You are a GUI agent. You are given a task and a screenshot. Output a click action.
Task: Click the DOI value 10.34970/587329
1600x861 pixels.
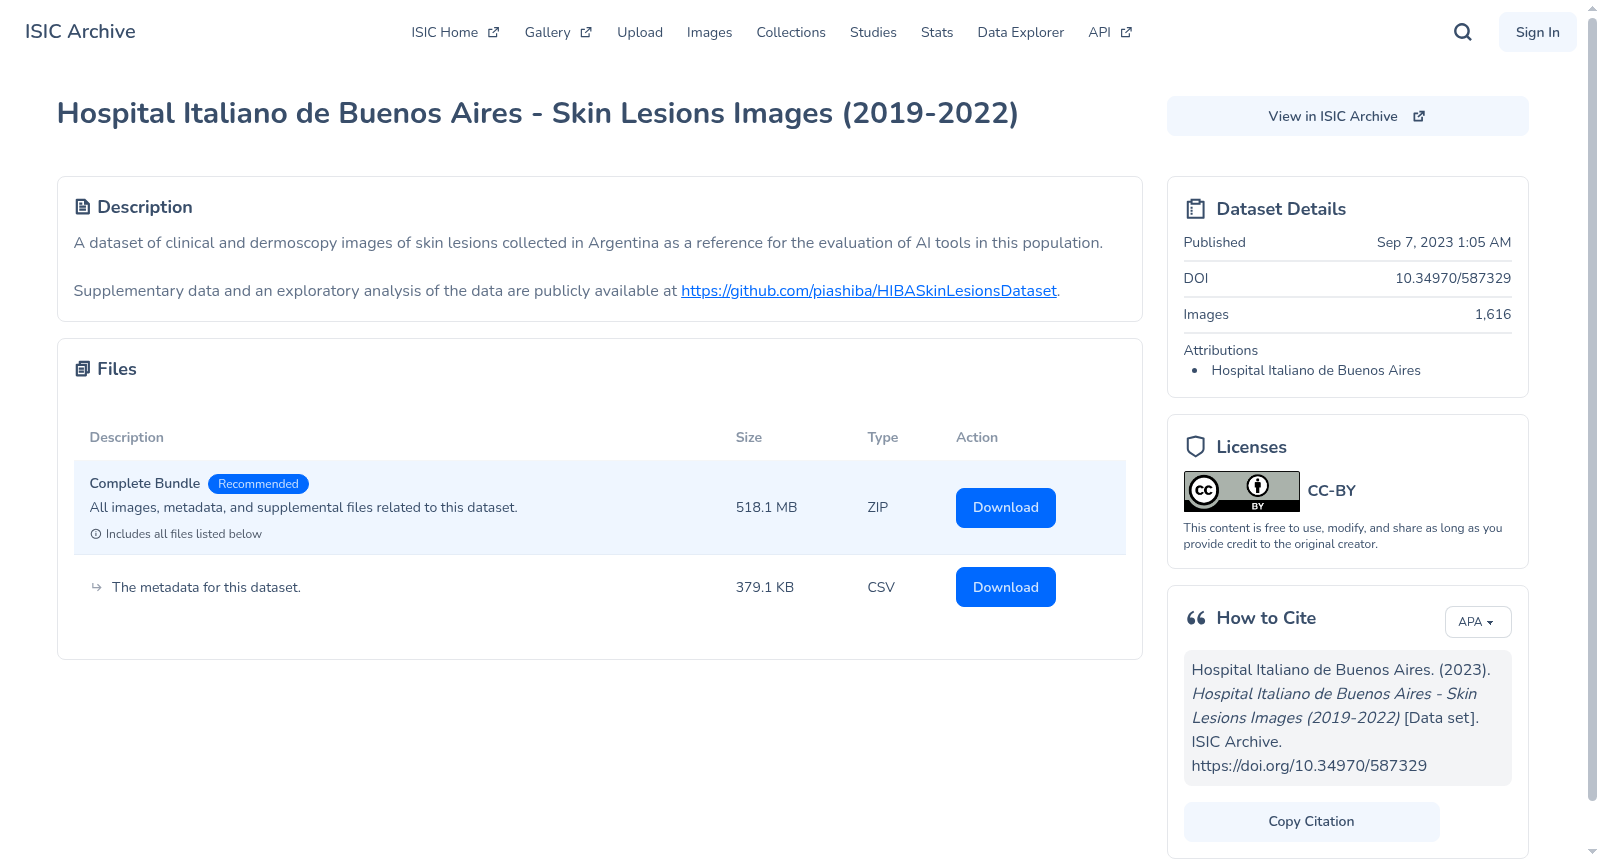click(1453, 278)
